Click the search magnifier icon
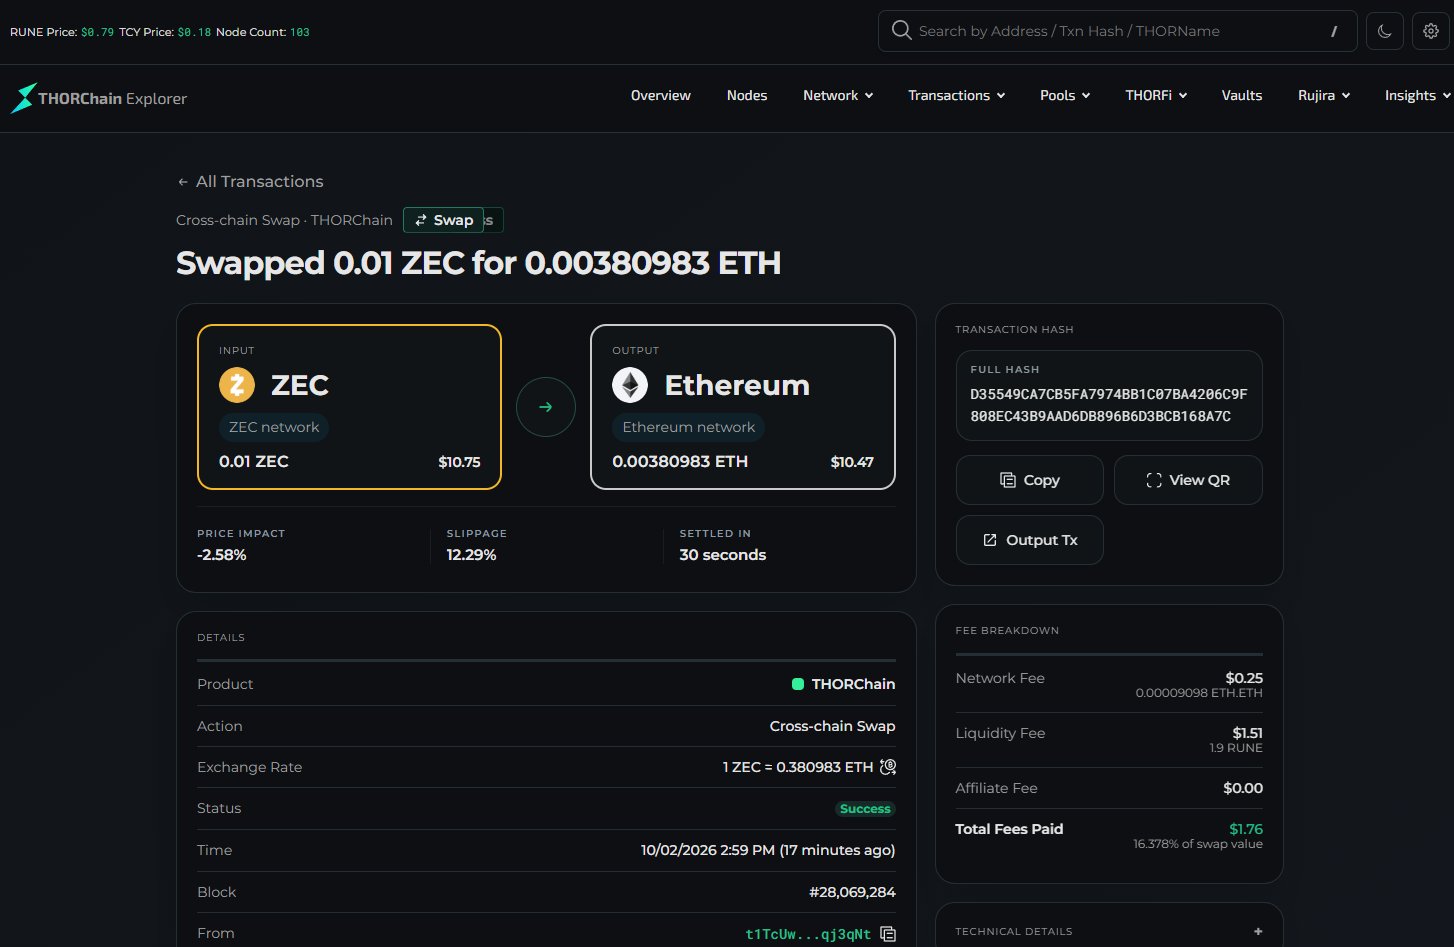Viewport: 1454px width, 947px height. (901, 31)
